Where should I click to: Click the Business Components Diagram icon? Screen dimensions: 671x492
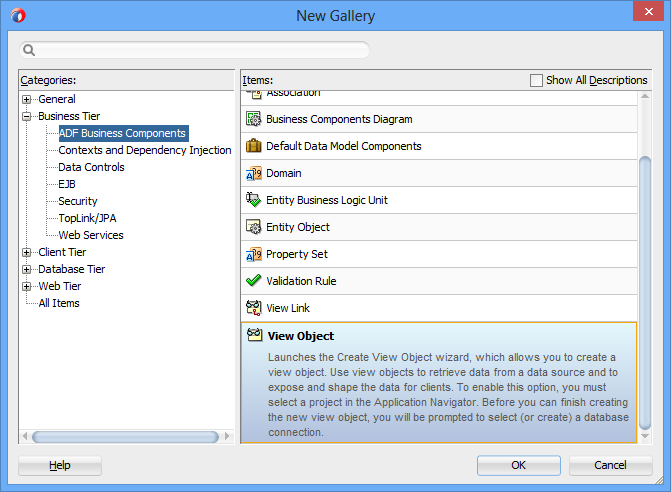[x=253, y=119]
